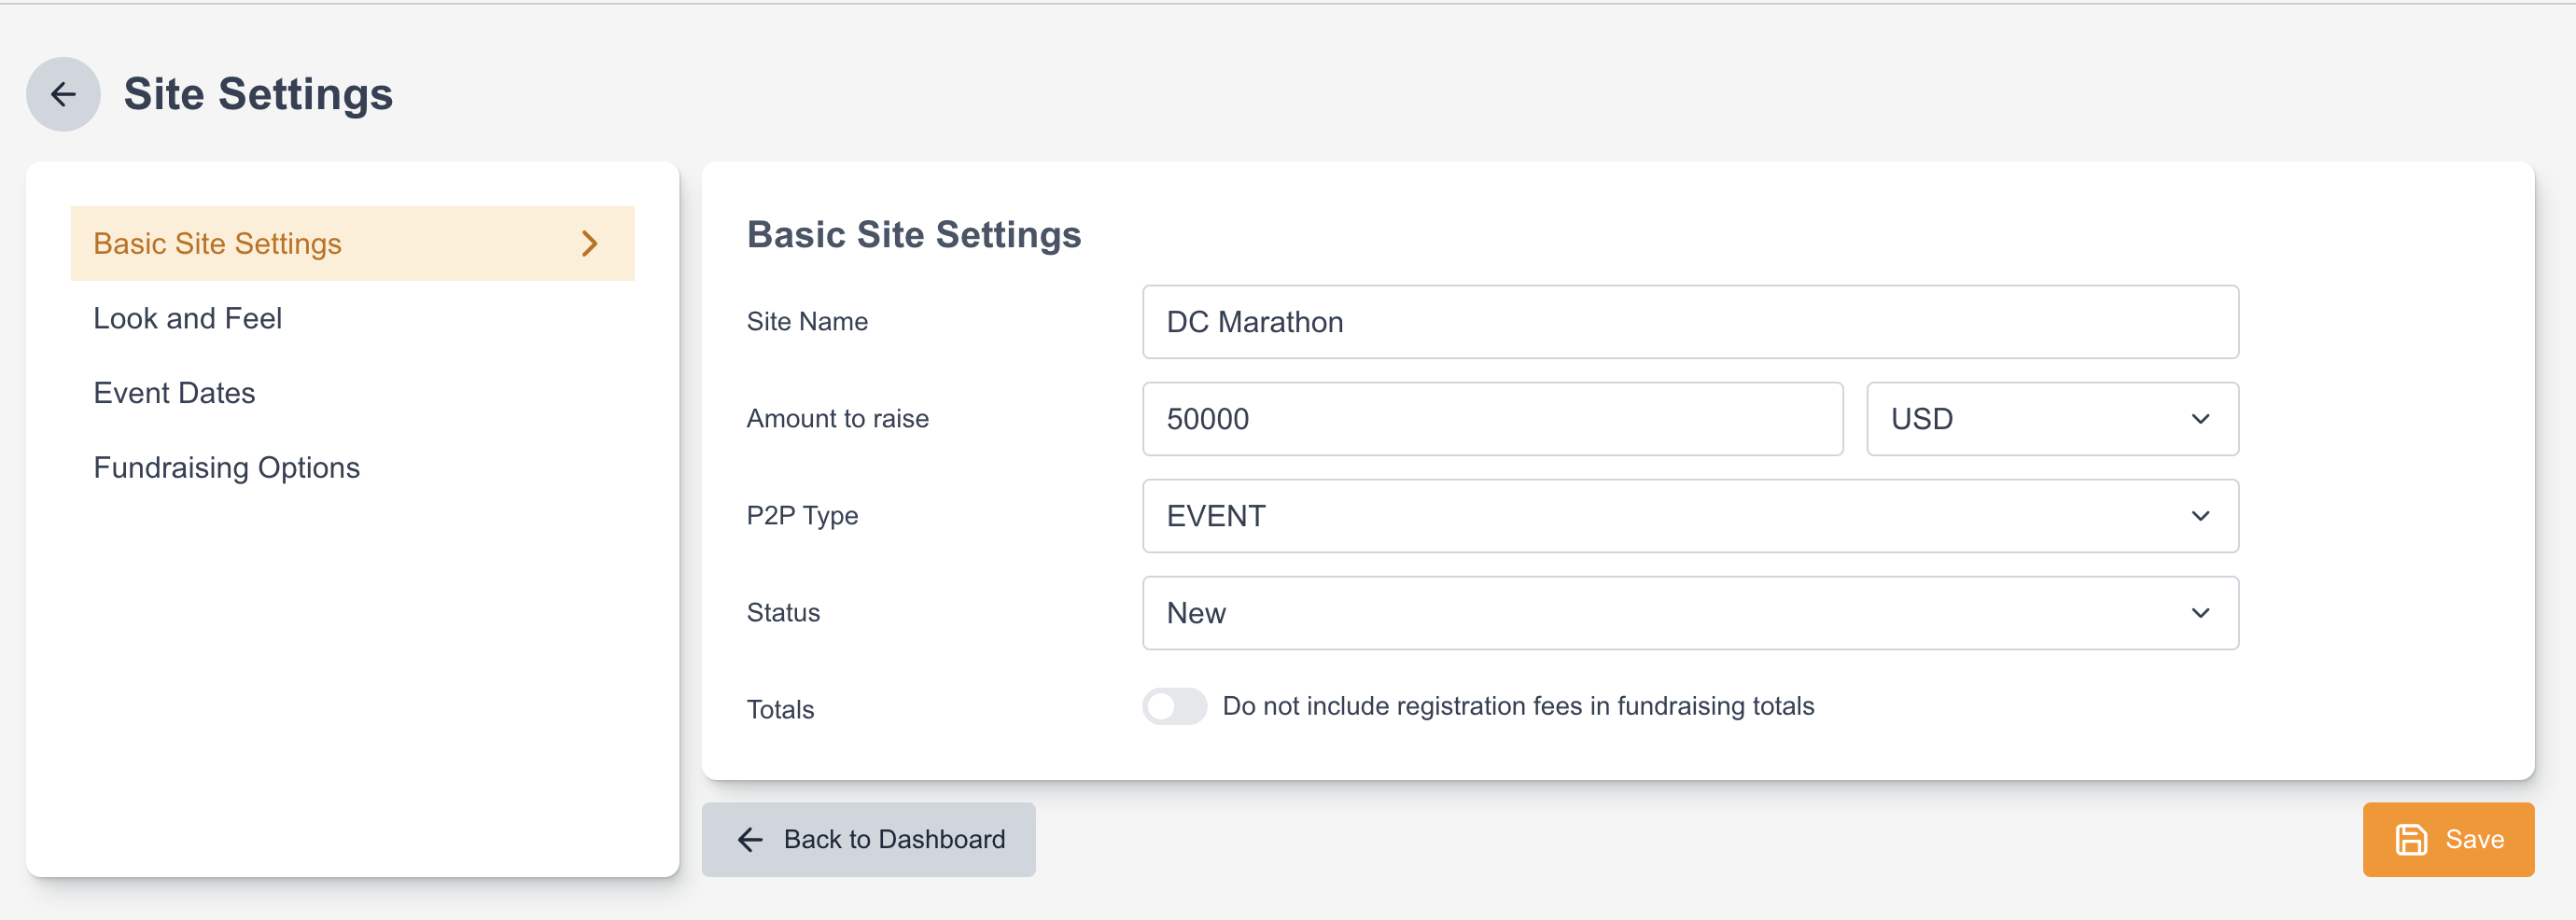Save the site settings

pos(2448,839)
